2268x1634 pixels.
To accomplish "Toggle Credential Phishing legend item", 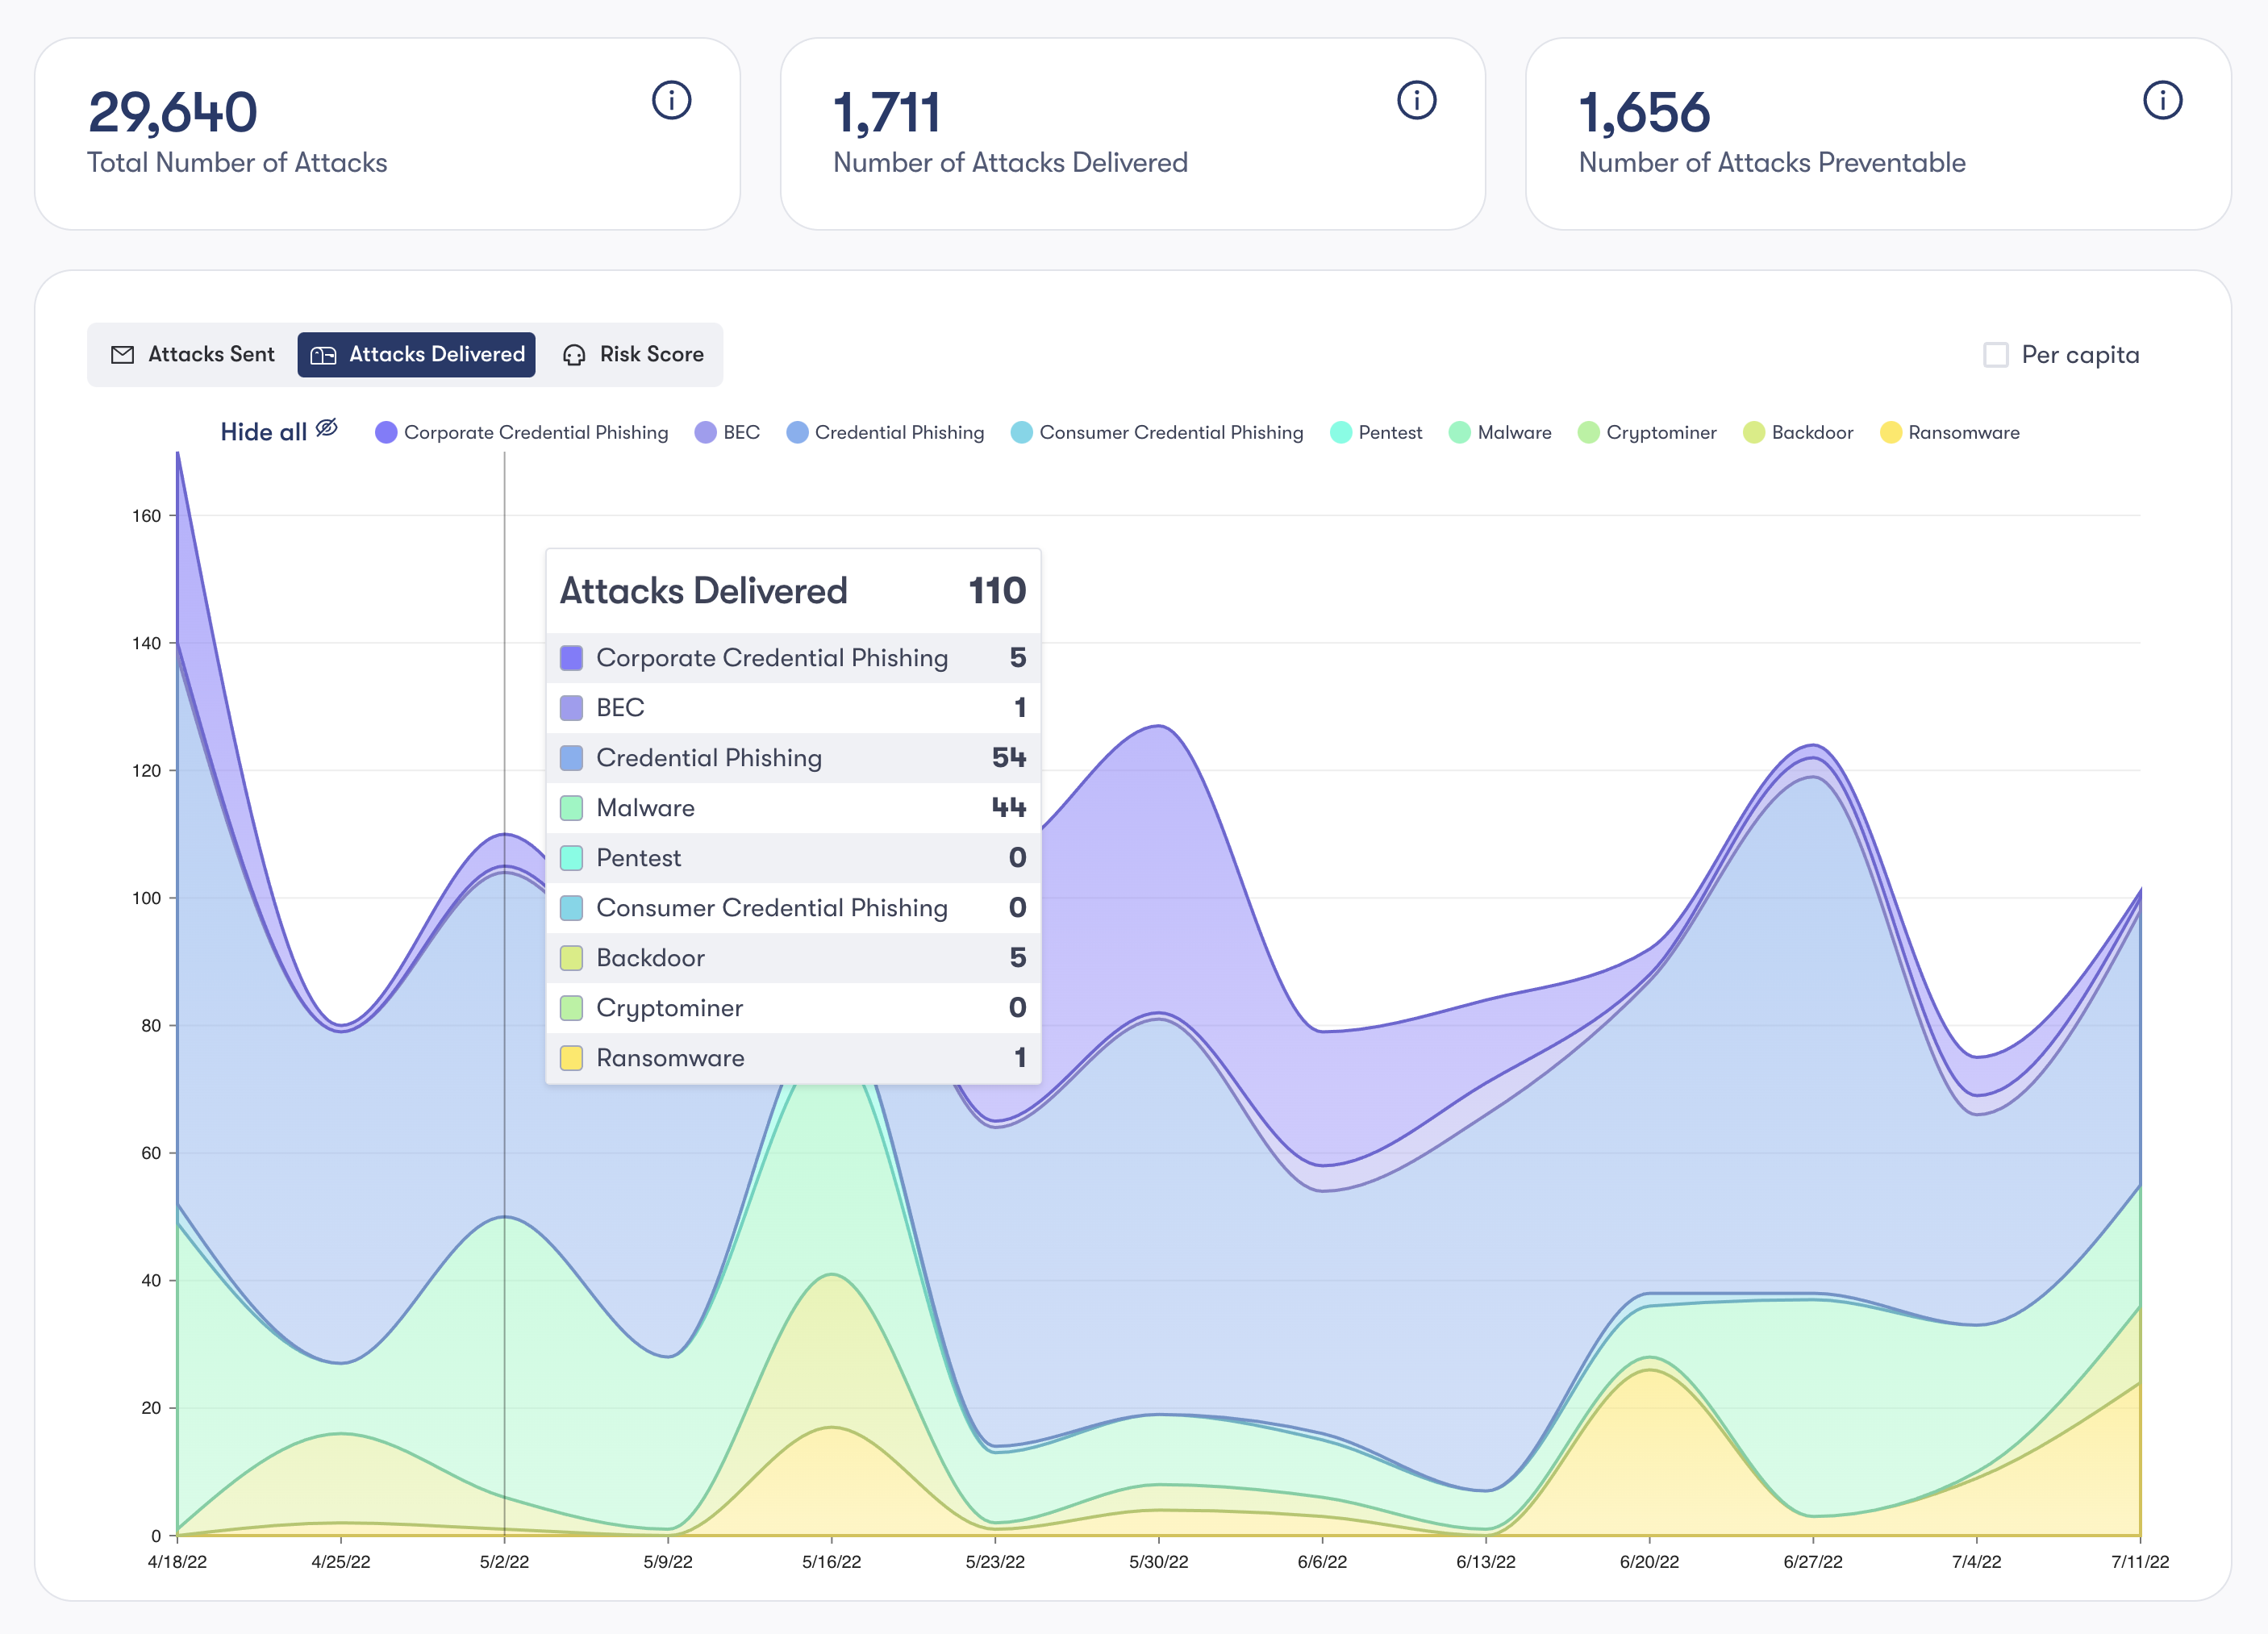I will point(898,432).
